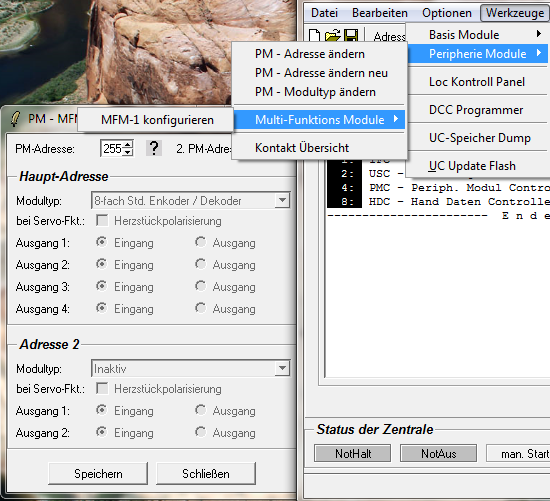Image resolution: width=550 pixels, height=501 pixels.
Task: Select Eingang radio for Haupt-Adresse Ausgang 3
Action: (102, 286)
